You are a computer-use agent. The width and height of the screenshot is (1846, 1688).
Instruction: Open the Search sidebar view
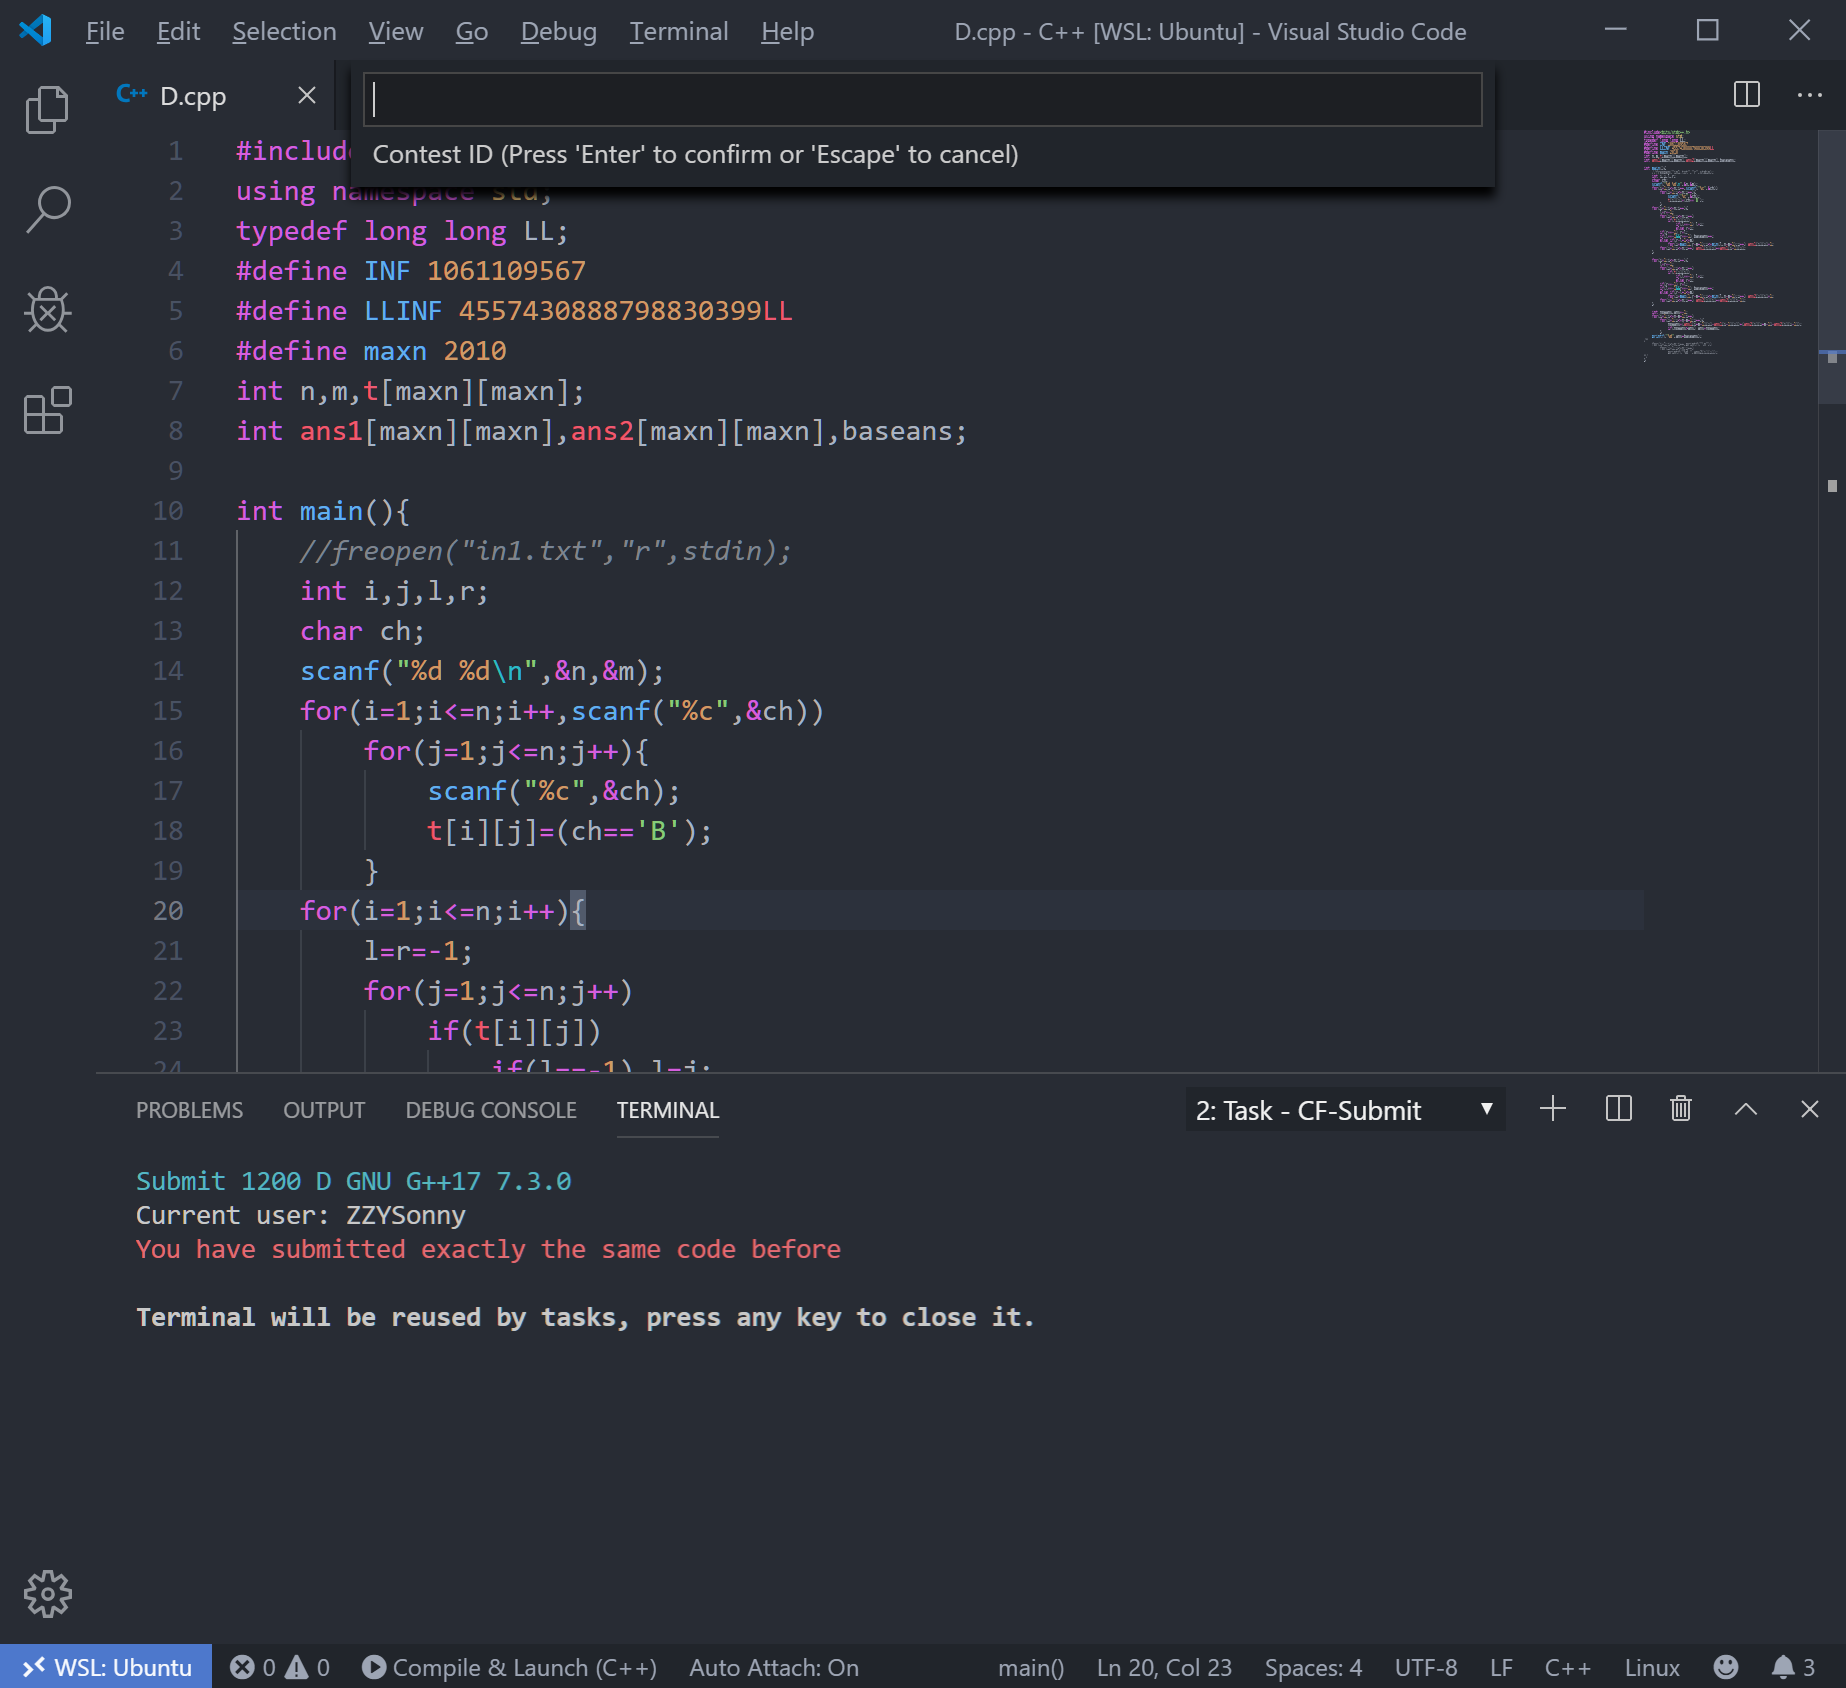click(46, 208)
